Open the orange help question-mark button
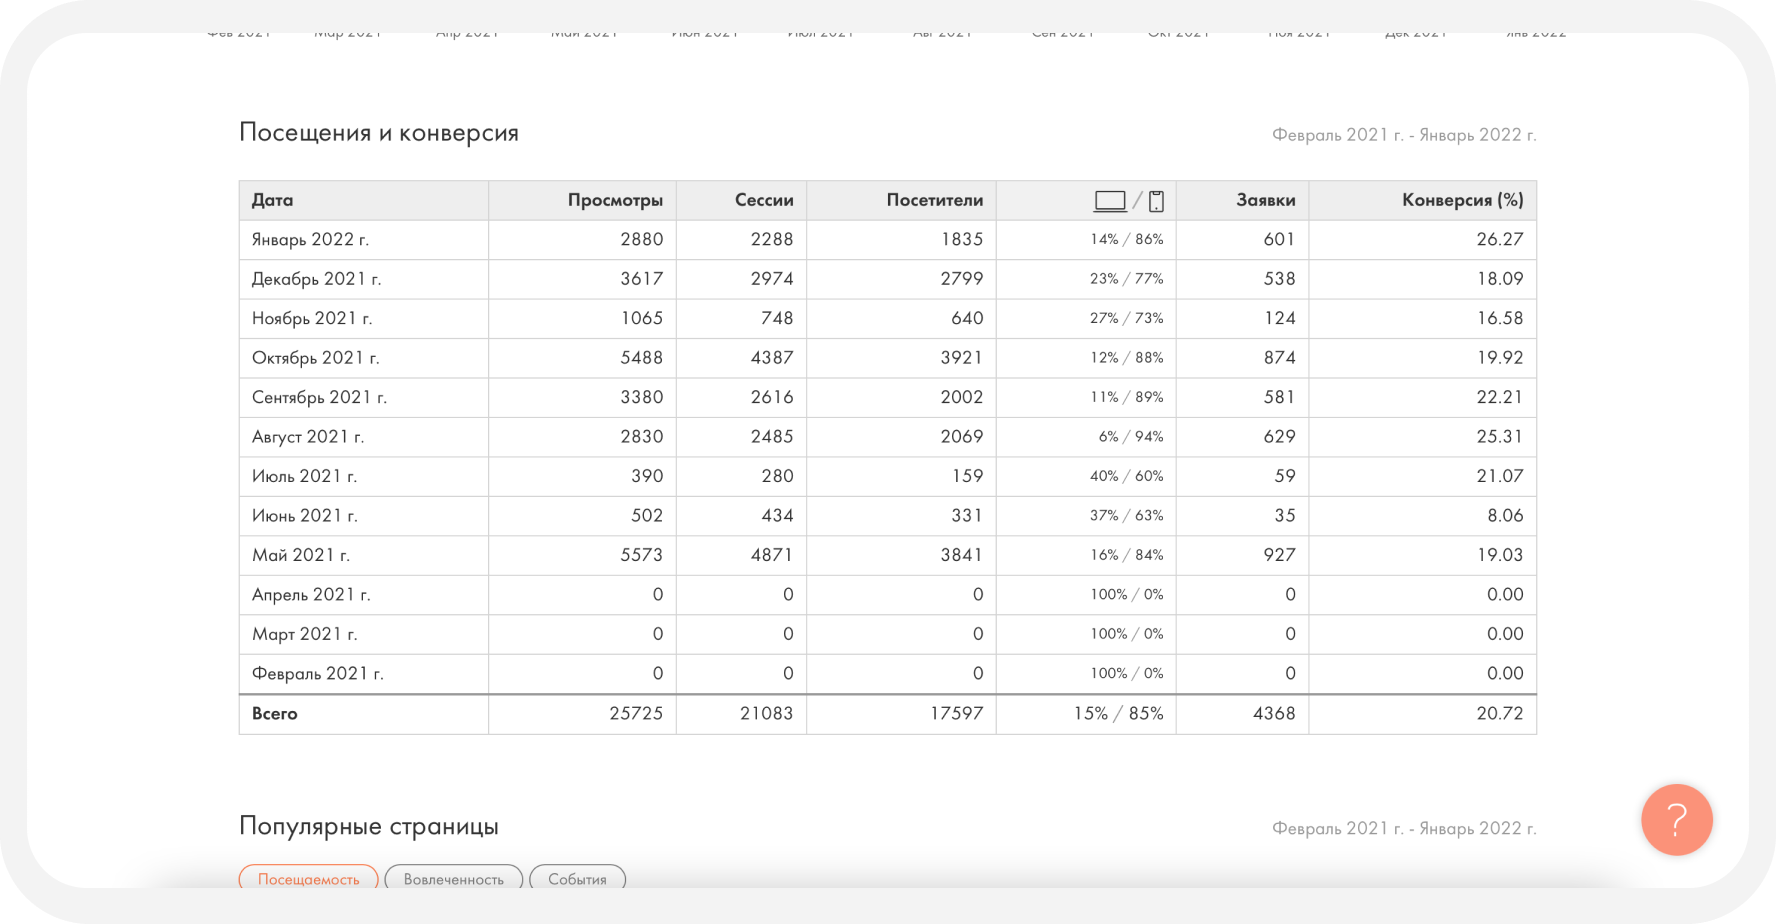The width and height of the screenshot is (1776, 924). click(x=1676, y=819)
